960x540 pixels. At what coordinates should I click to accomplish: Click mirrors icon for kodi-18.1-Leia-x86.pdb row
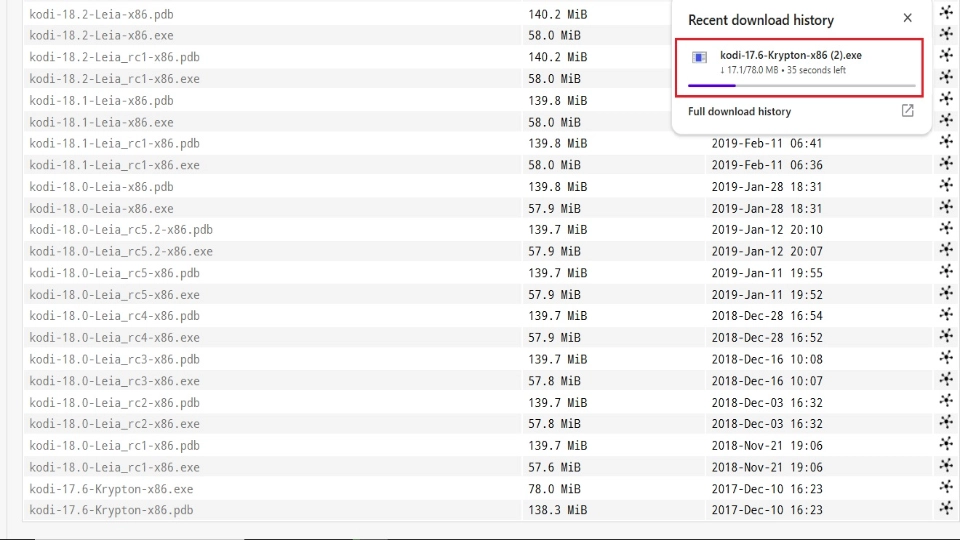(947, 99)
